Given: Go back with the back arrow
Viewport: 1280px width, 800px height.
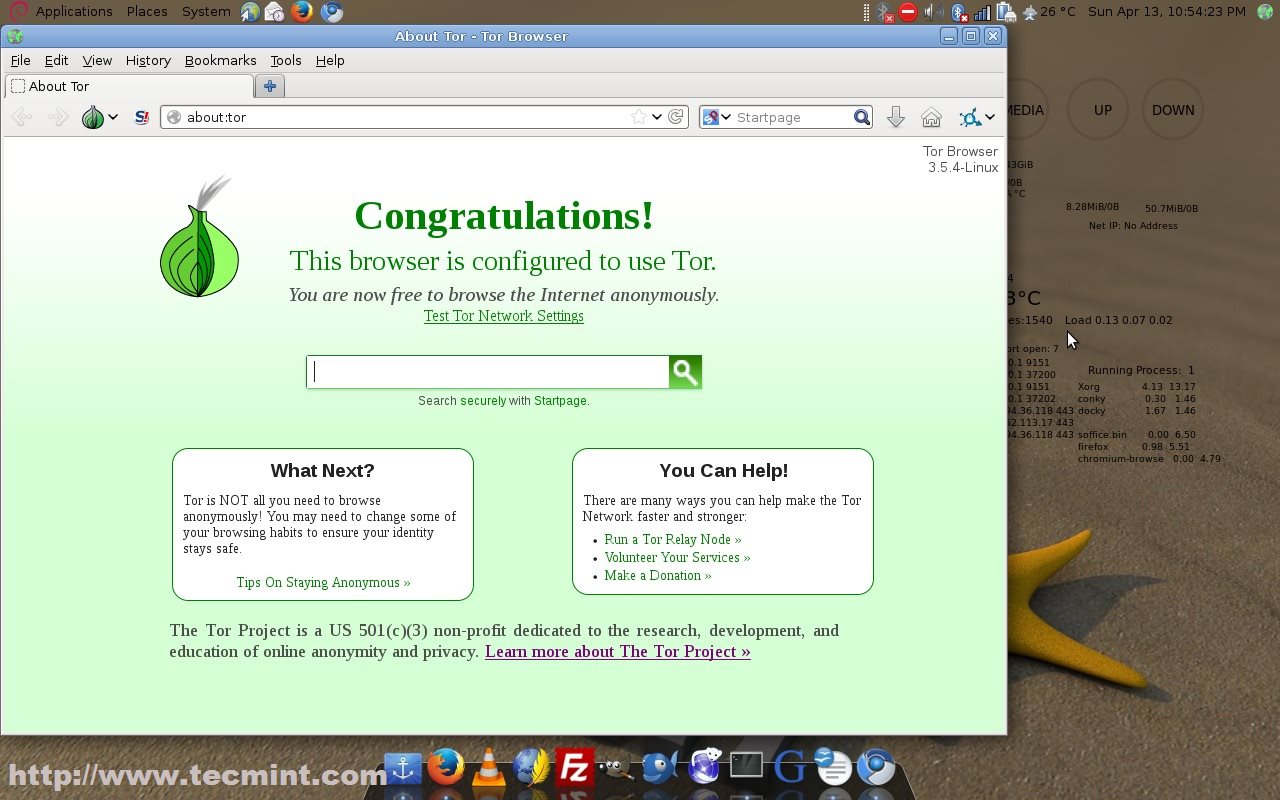Looking at the screenshot, I should coord(21,117).
